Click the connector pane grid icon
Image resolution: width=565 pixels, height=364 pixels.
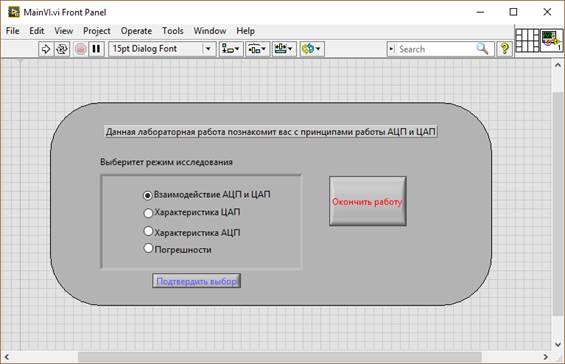coord(528,41)
